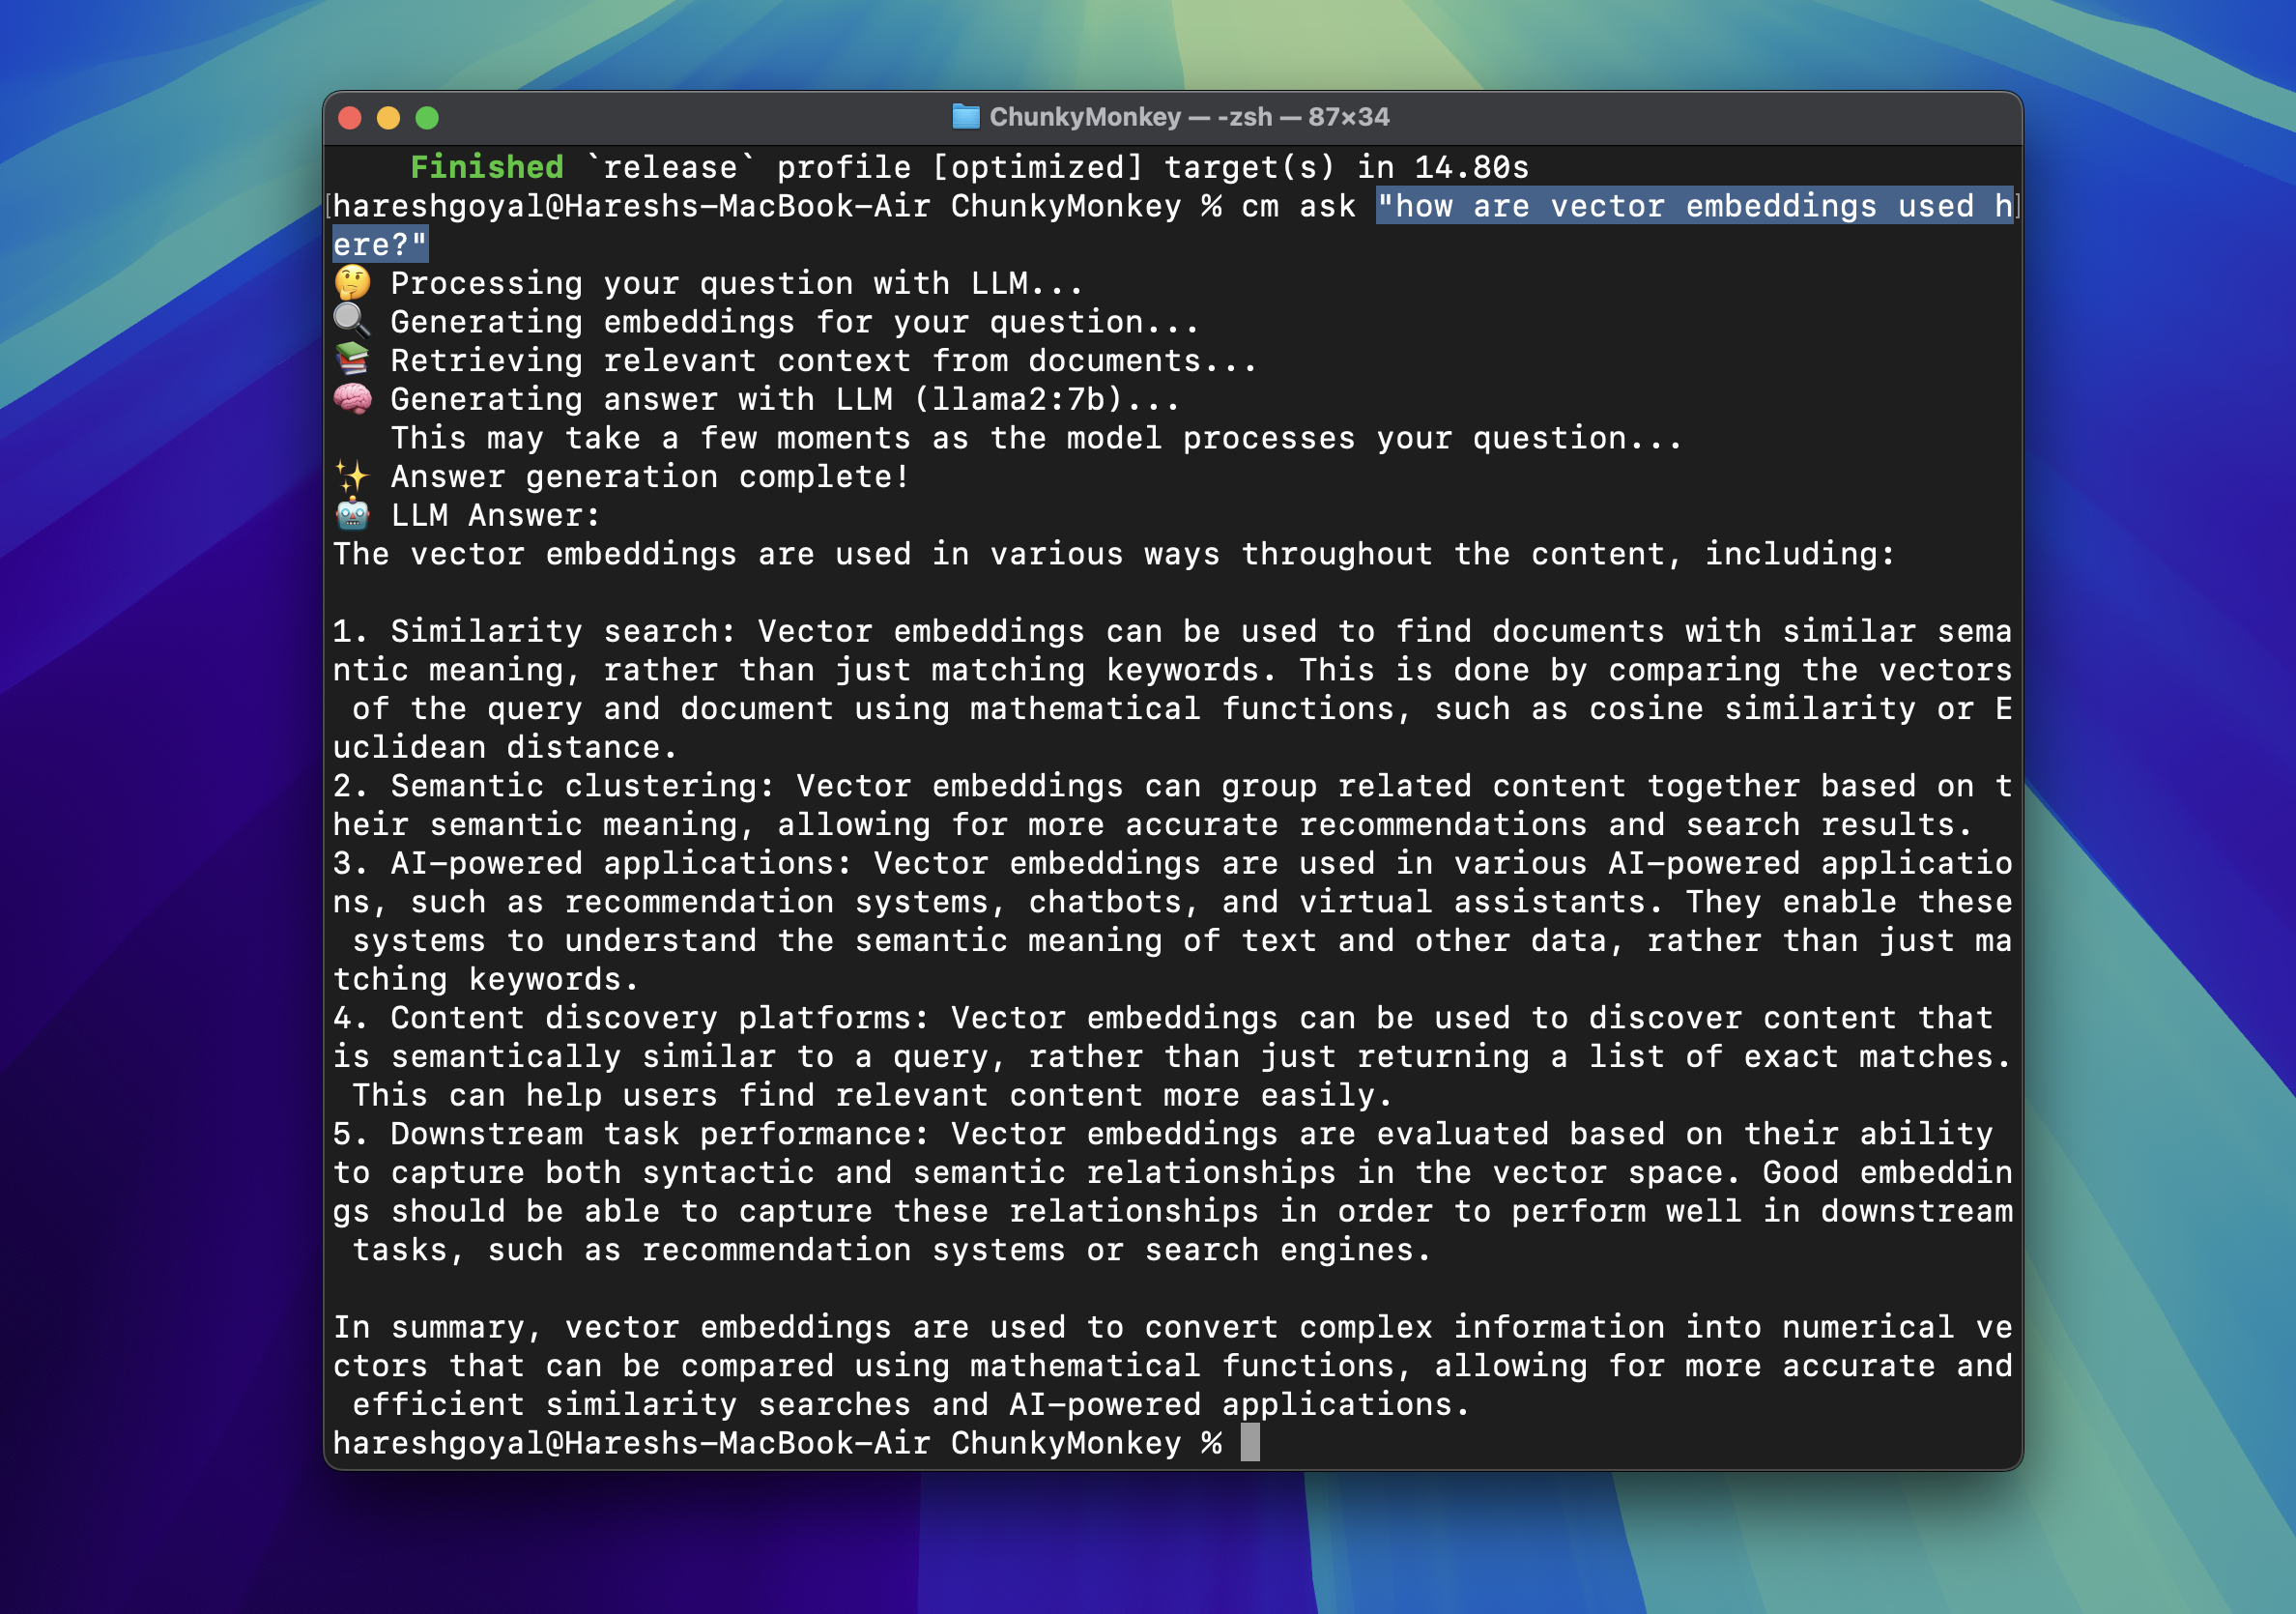Click the magnifying glass emoji icon
This screenshot has width=2296, height=1614.
coord(352,321)
